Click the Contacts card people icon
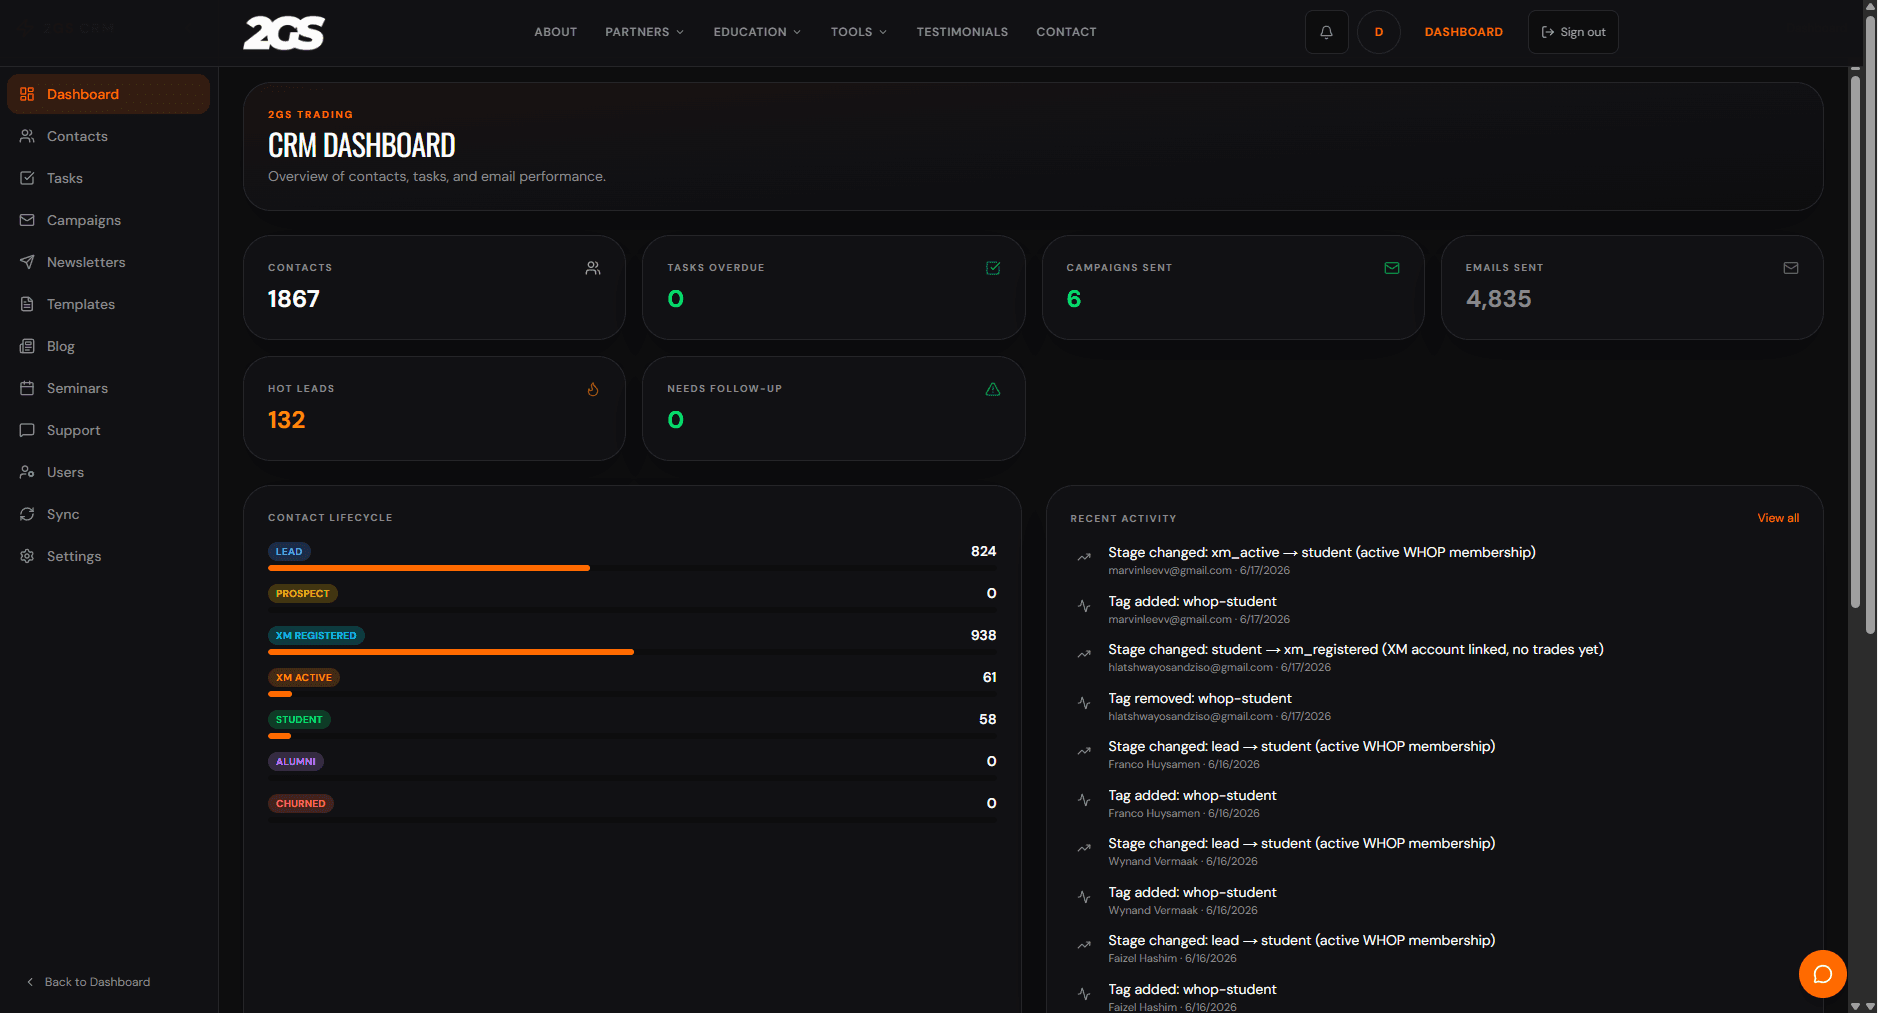Image resolution: width=1878 pixels, height=1013 pixels. point(593,268)
